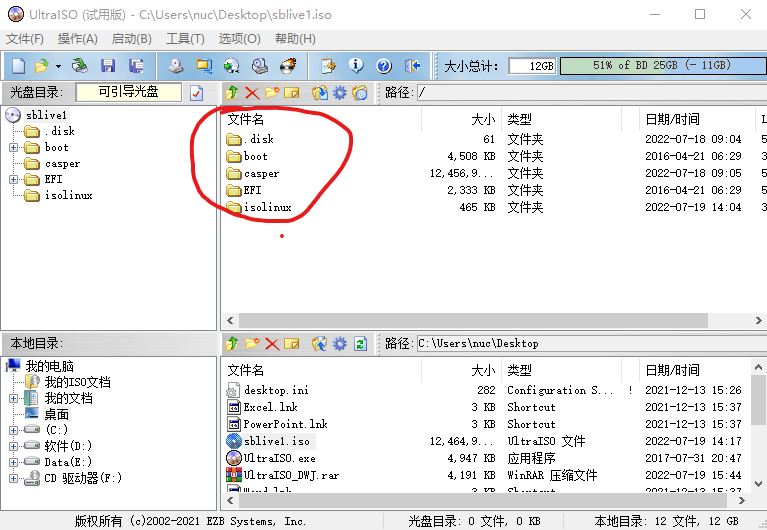767x530 pixels.
Task: Expand the 我的文档 tree node
Action: [x=13, y=398]
